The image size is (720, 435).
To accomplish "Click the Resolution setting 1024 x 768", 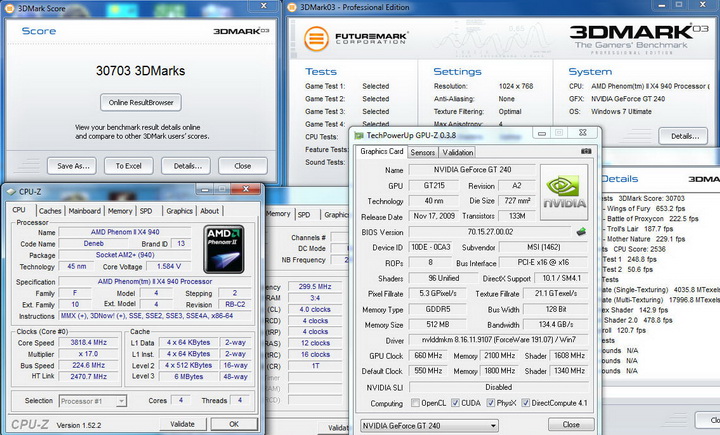I will [516, 86].
